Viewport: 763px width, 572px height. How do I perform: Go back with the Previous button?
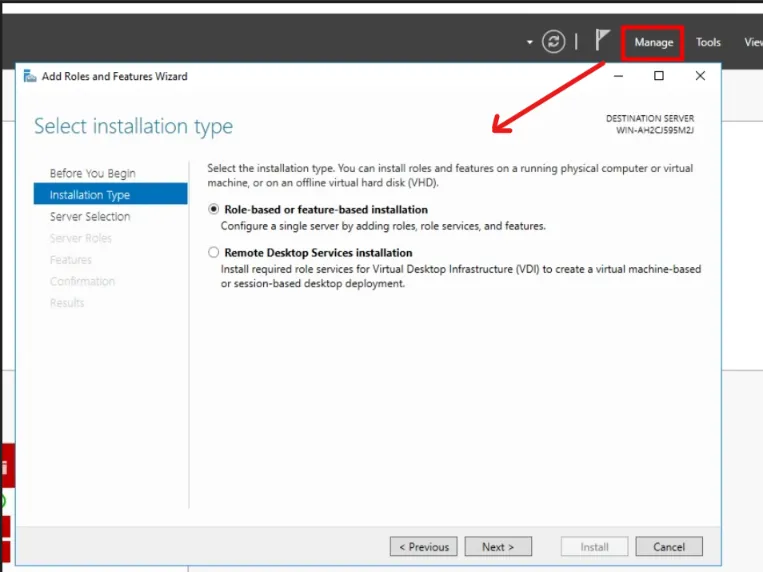pos(423,547)
